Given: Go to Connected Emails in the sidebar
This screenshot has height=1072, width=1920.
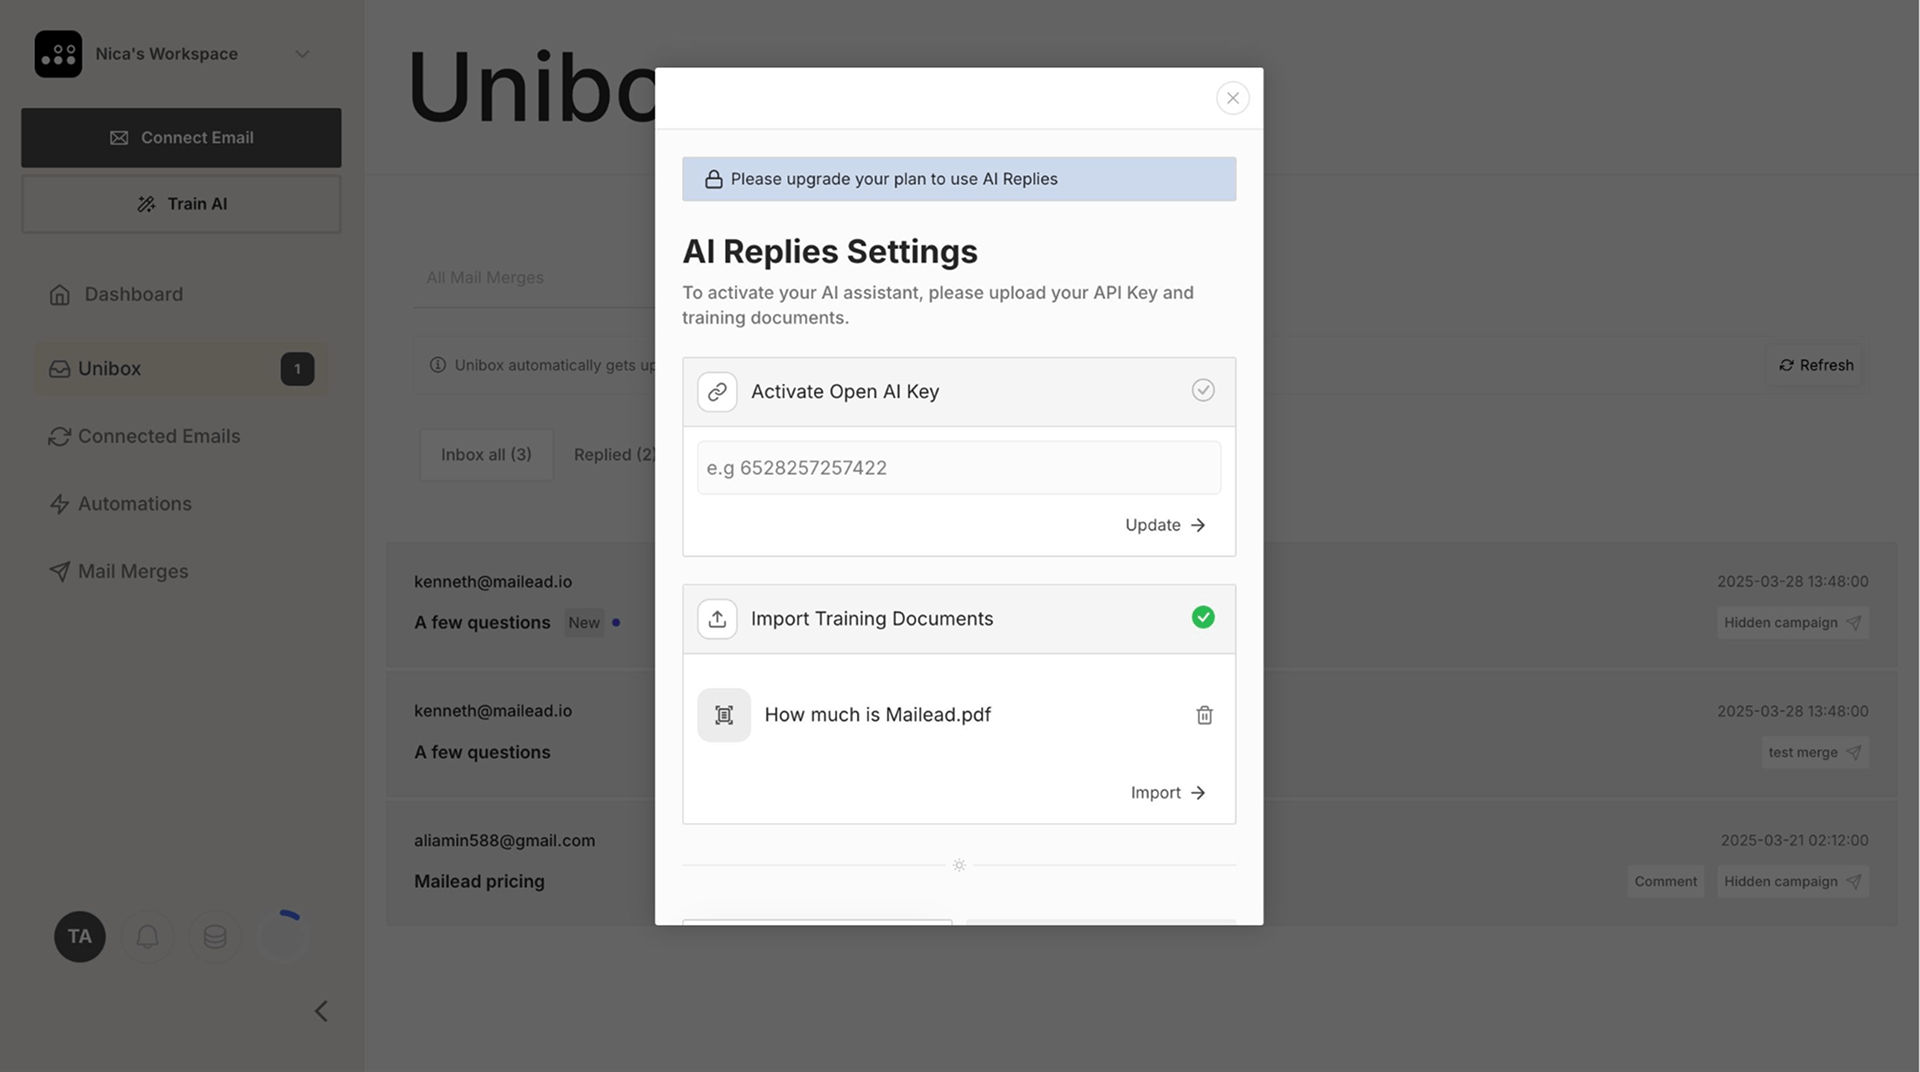Looking at the screenshot, I should [159, 436].
